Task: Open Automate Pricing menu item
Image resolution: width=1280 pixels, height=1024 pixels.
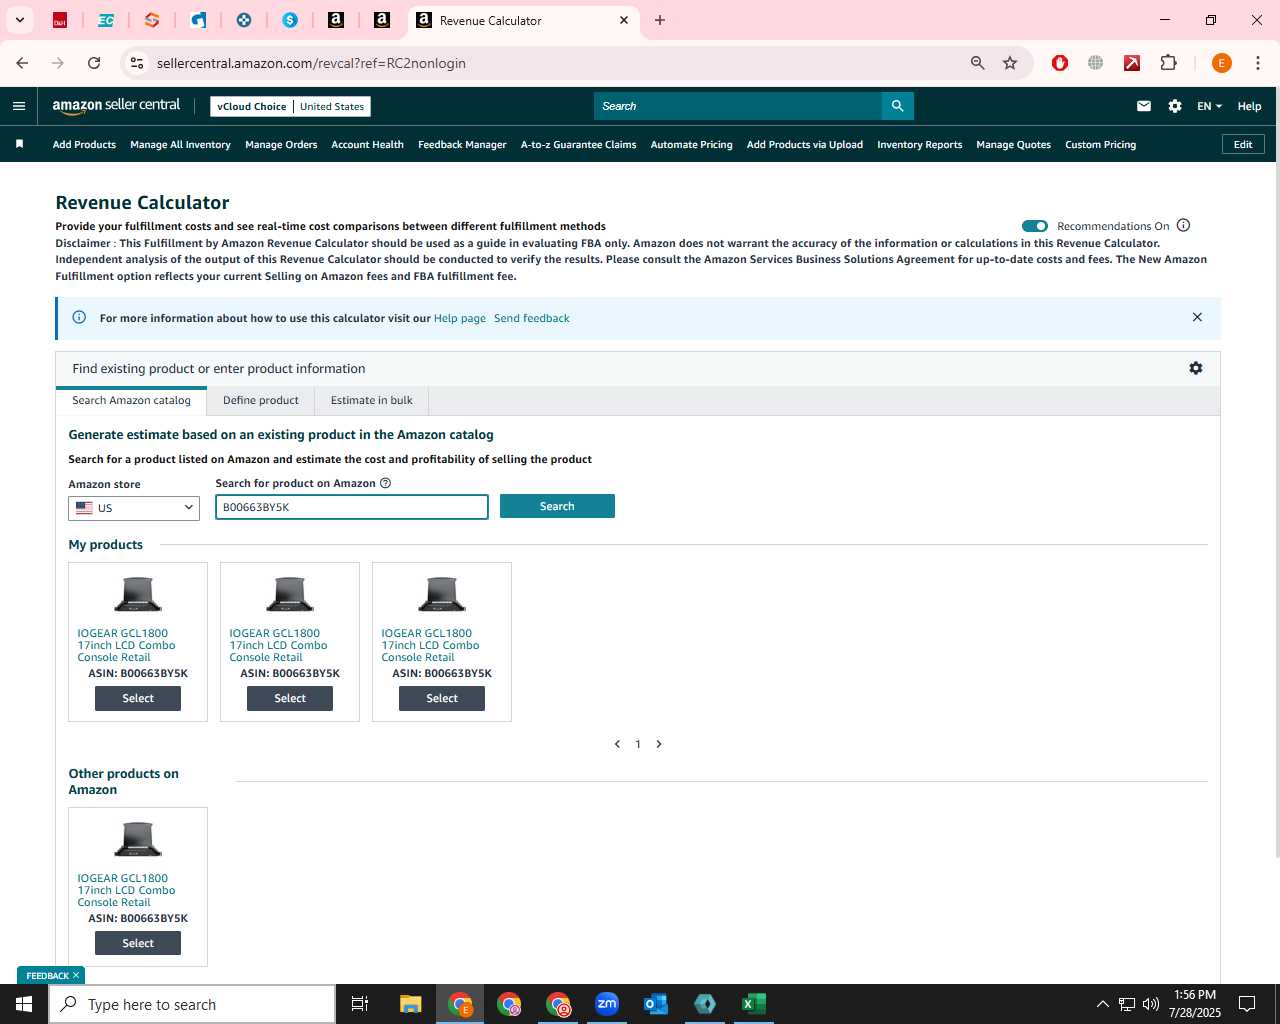Action: (x=691, y=144)
